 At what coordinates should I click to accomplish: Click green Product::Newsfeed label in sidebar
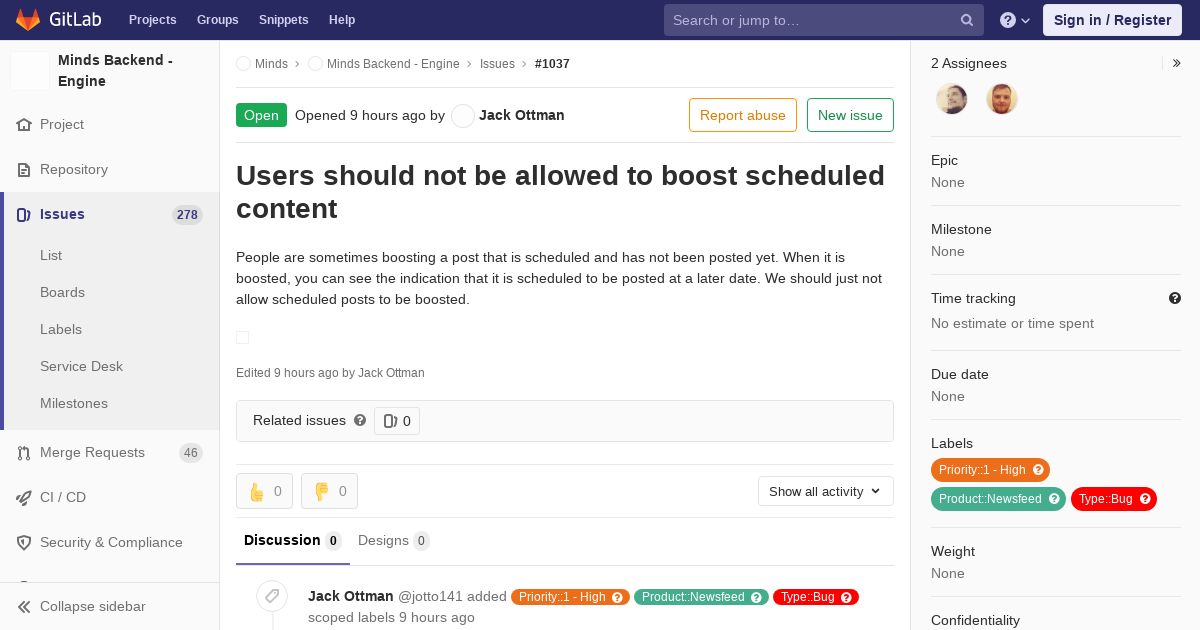[990, 499]
